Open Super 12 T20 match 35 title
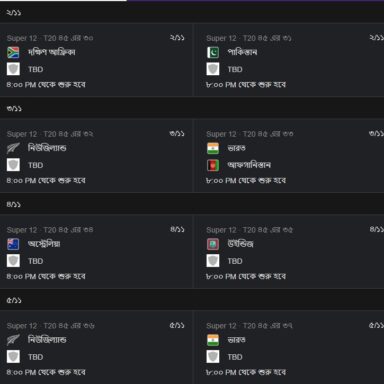Screen dimensions: 384x384 click(x=249, y=230)
